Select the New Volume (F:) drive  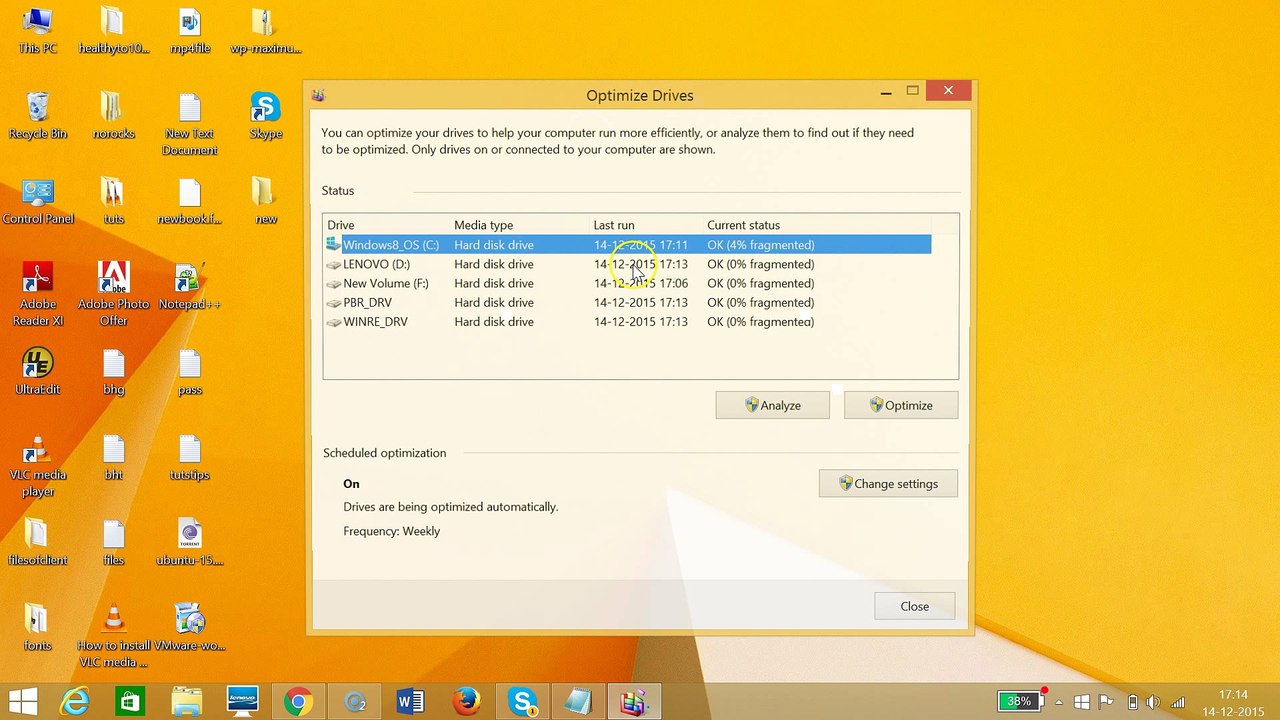628,283
